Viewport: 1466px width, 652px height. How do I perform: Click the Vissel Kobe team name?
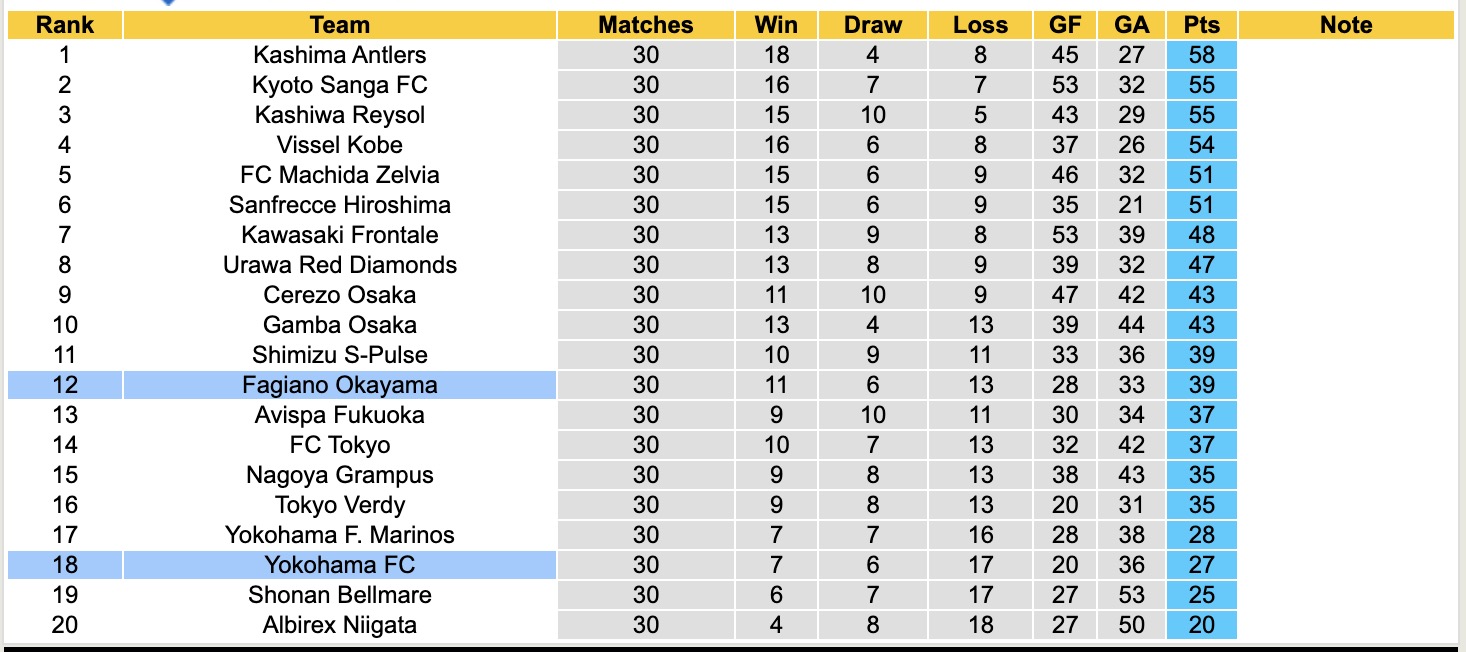coord(339,145)
